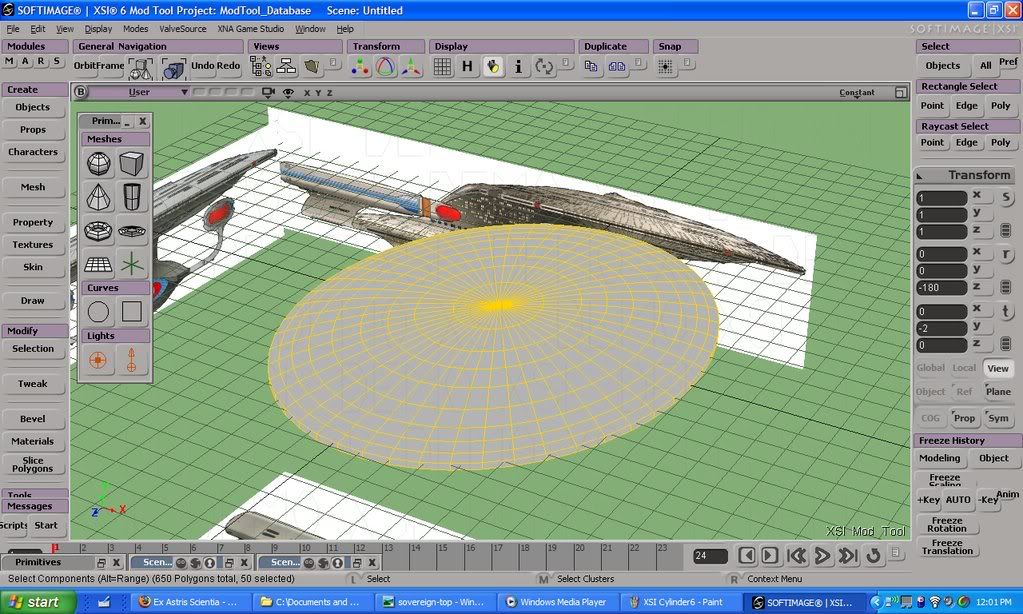Create a null object primitive
Image resolution: width=1023 pixels, height=614 pixels.
click(x=131, y=264)
